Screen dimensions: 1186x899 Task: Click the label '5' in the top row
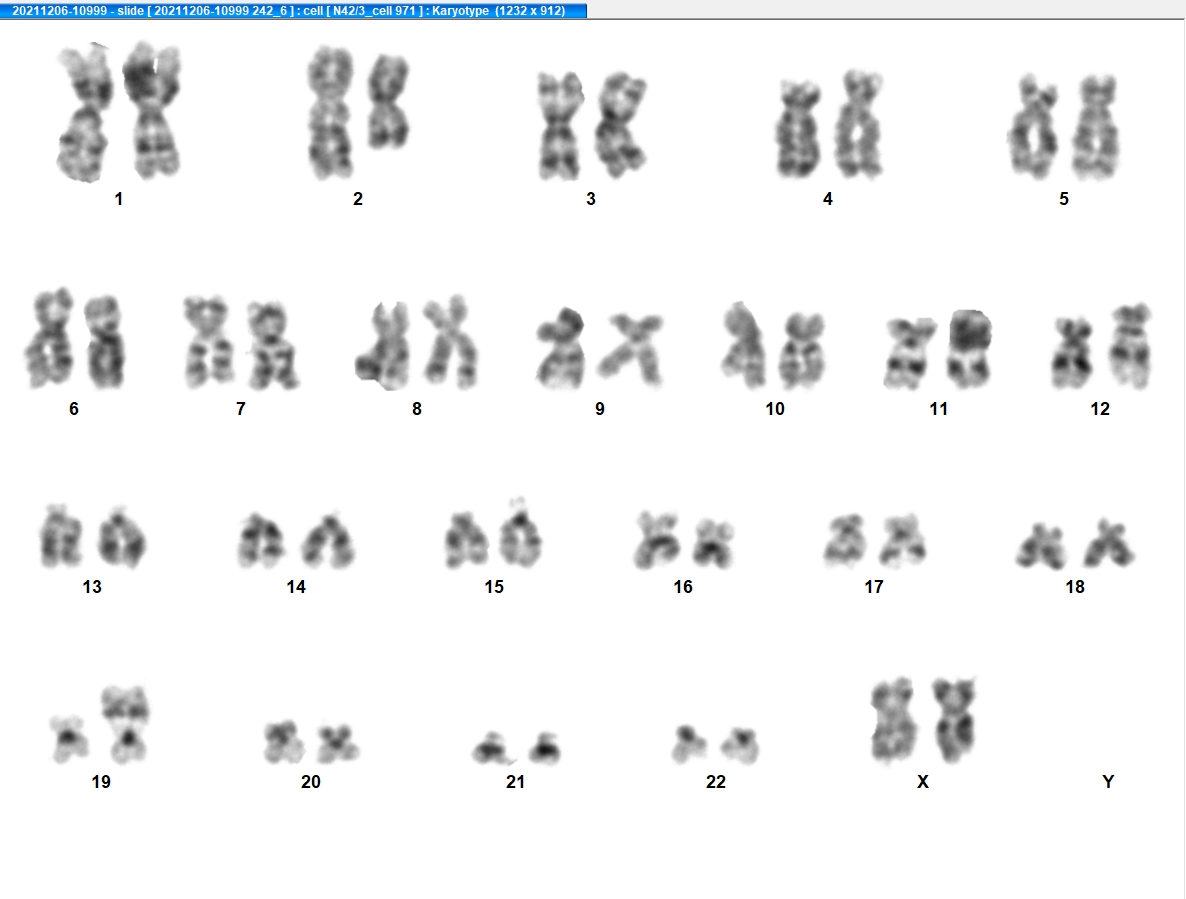(x=1063, y=199)
